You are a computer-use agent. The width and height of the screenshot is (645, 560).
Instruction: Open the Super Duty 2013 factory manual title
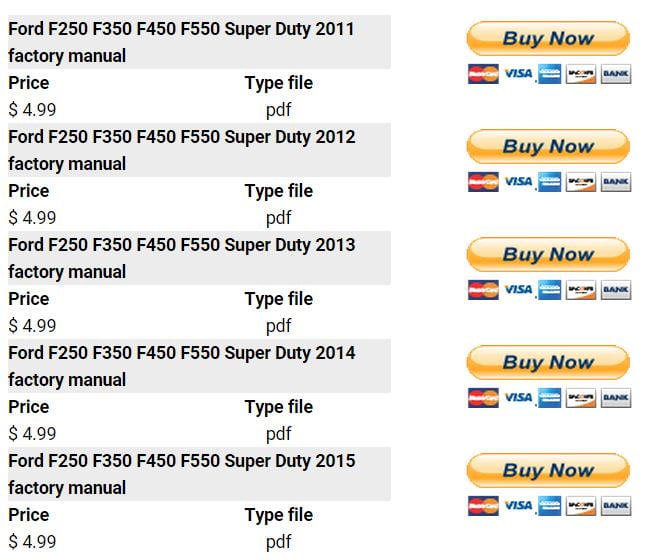coord(181,258)
